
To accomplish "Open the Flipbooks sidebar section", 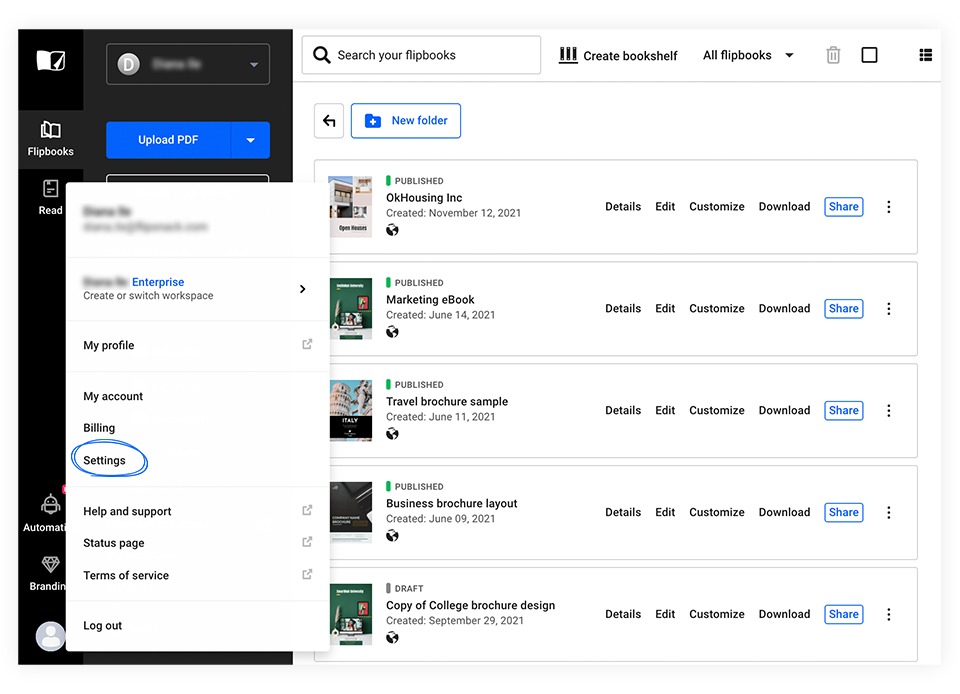I will click(50, 138).
